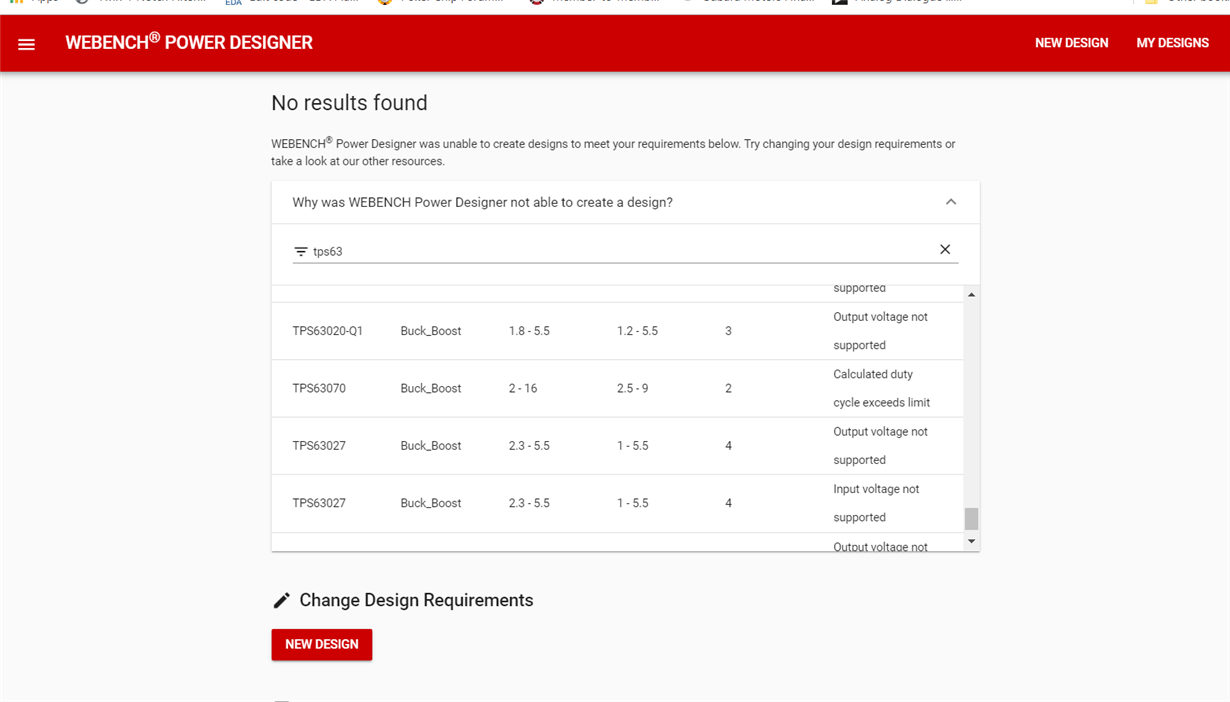Select the TPS63027 row with 'Input voltage not supported'
Screen dimensions: 1230x702
617,503
